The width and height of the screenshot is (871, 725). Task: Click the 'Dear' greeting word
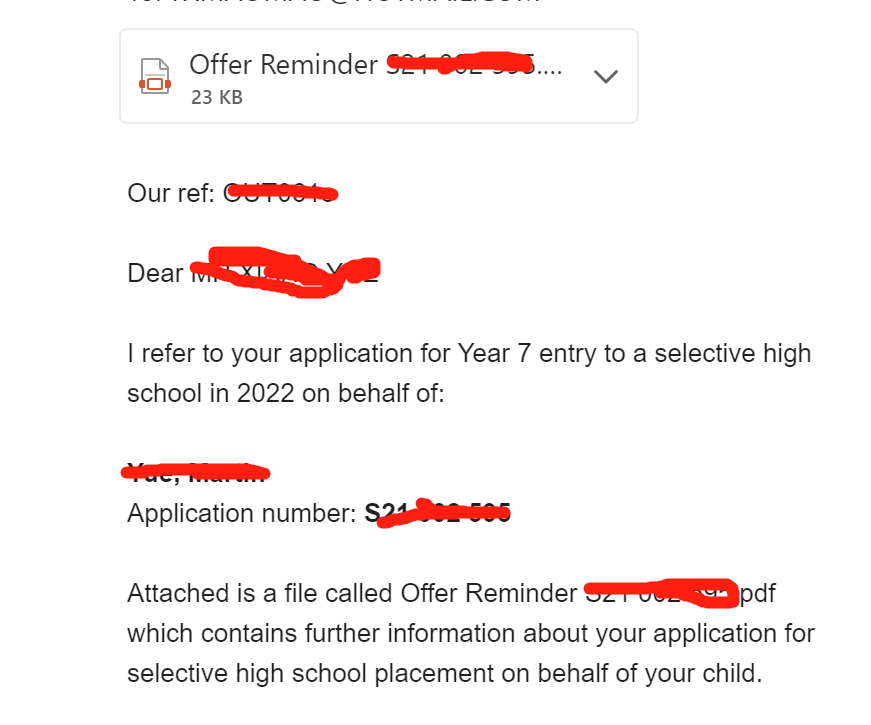pyautogui.click(x=155, y=273)
